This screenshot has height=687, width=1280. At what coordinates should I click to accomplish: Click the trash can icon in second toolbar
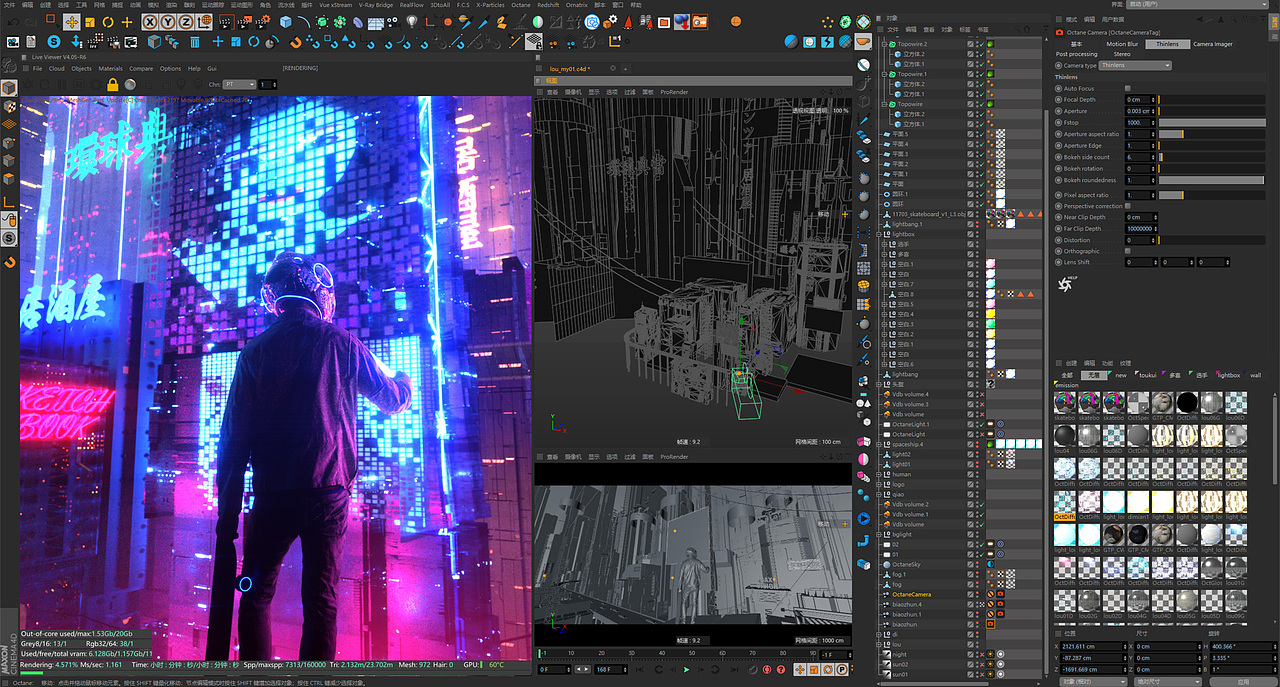tap(195, 42)
